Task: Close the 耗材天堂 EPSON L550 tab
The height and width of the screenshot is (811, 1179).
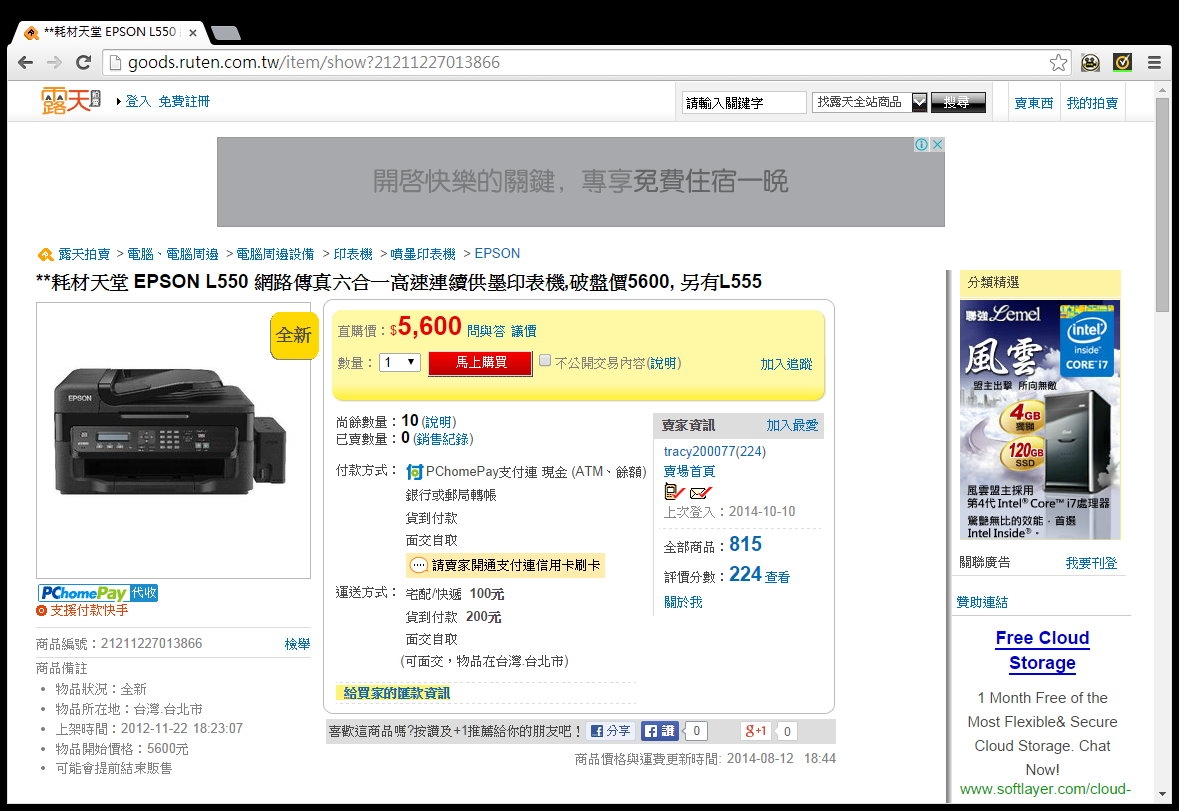Action: point(193,32)
